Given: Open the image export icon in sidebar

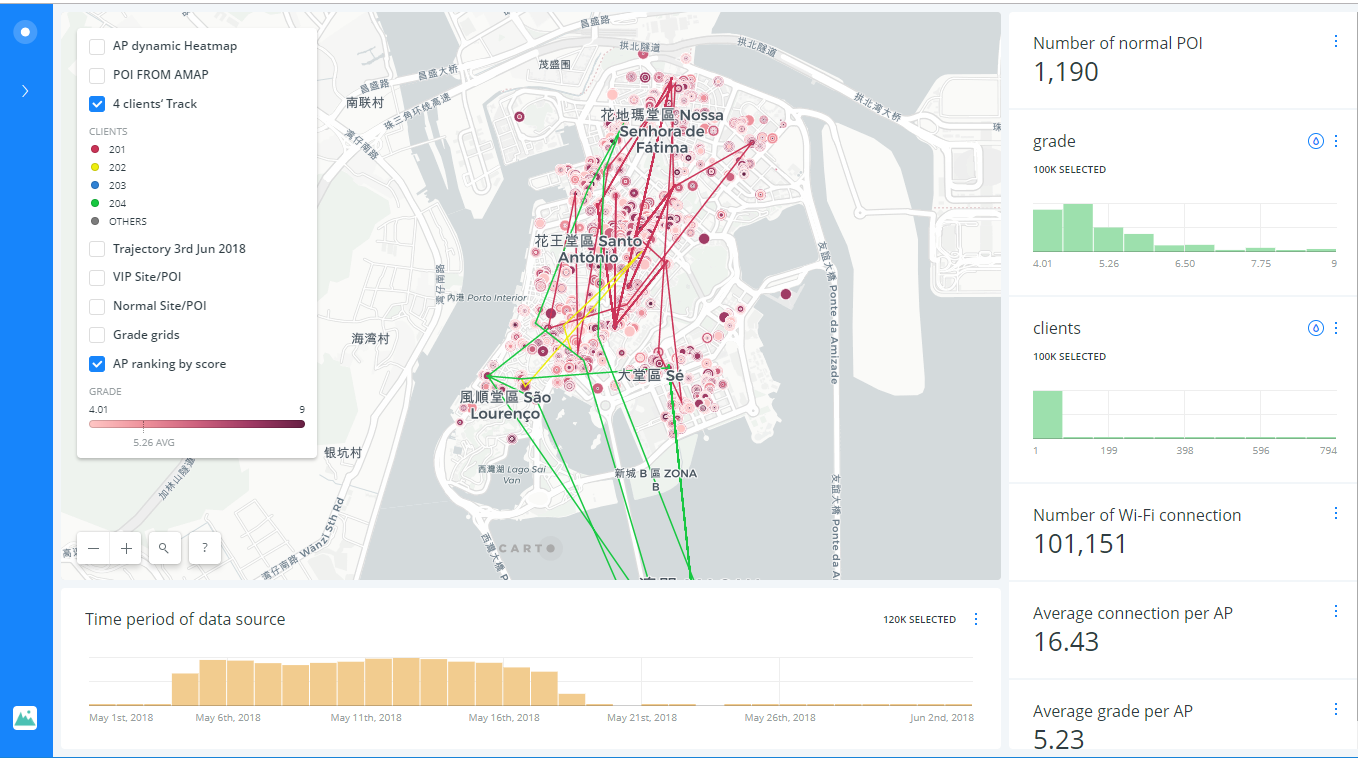Looking at the screenshot, I should tap(25, 718).
